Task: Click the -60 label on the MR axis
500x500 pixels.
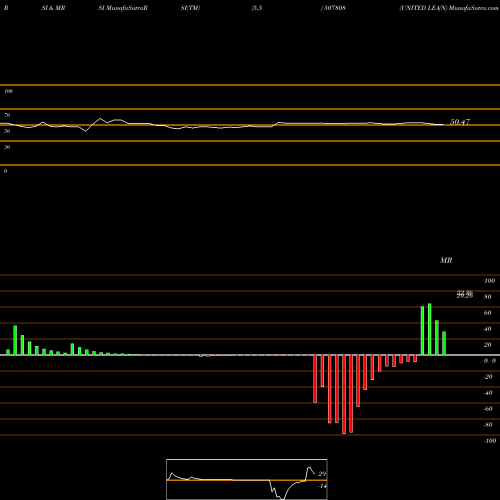Action: point(488,409)
